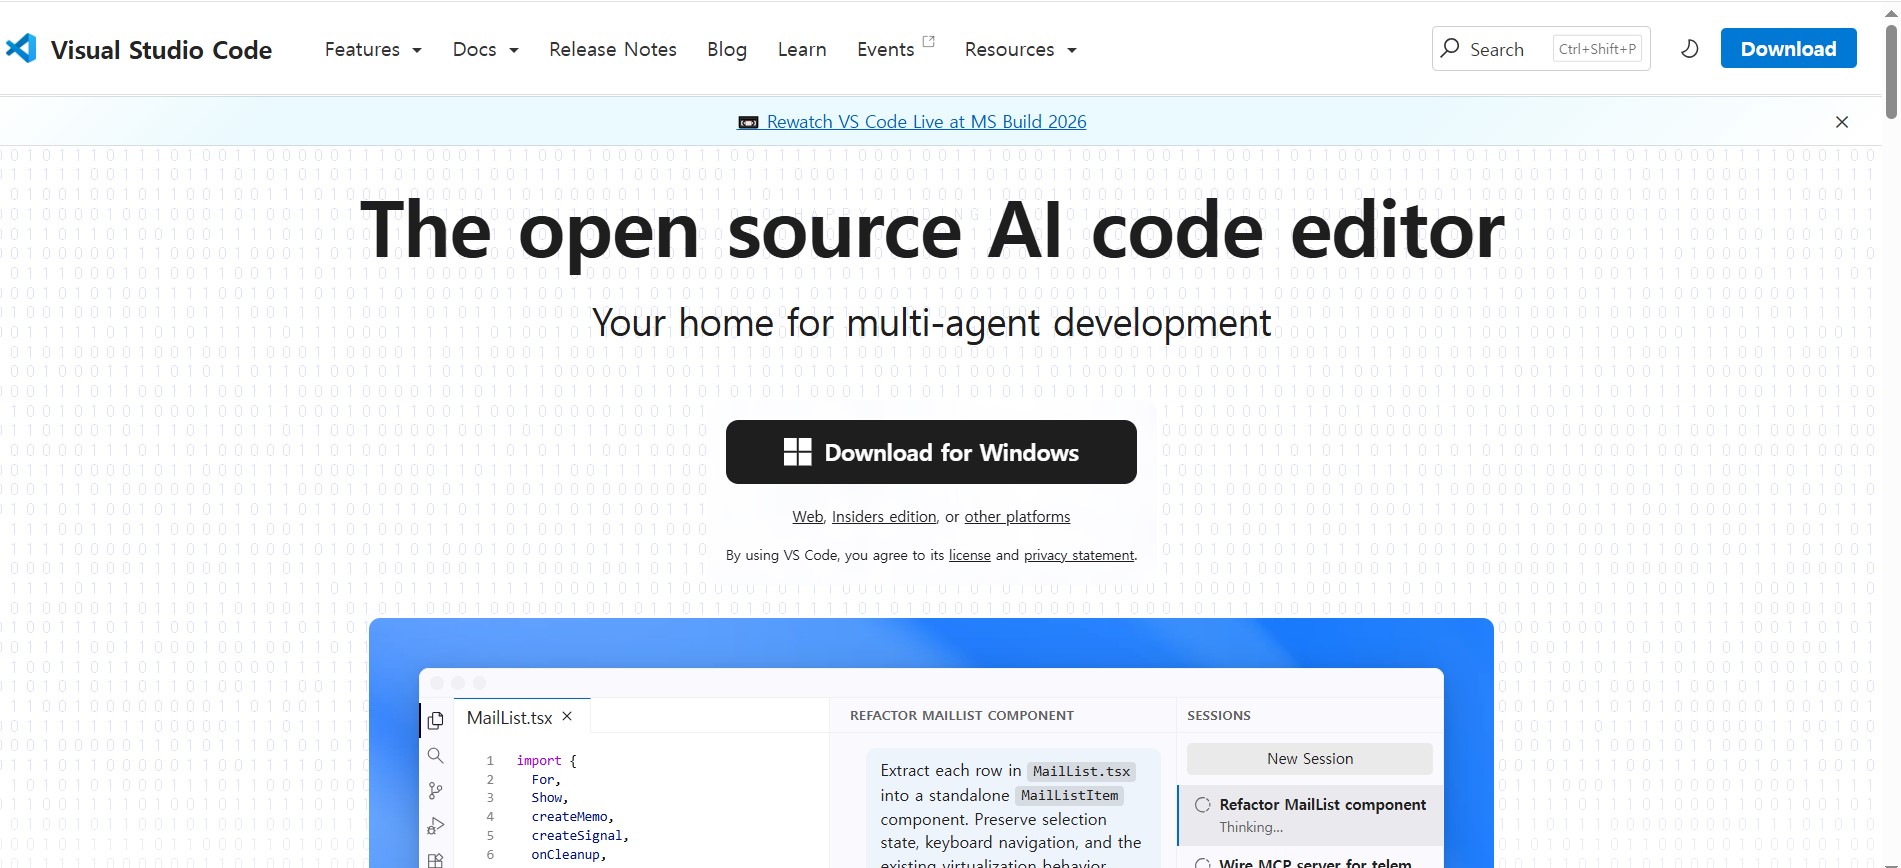Viewport: 1901px width, 868px height.
Task: Click the Search input field in header
Action: 1541,48
